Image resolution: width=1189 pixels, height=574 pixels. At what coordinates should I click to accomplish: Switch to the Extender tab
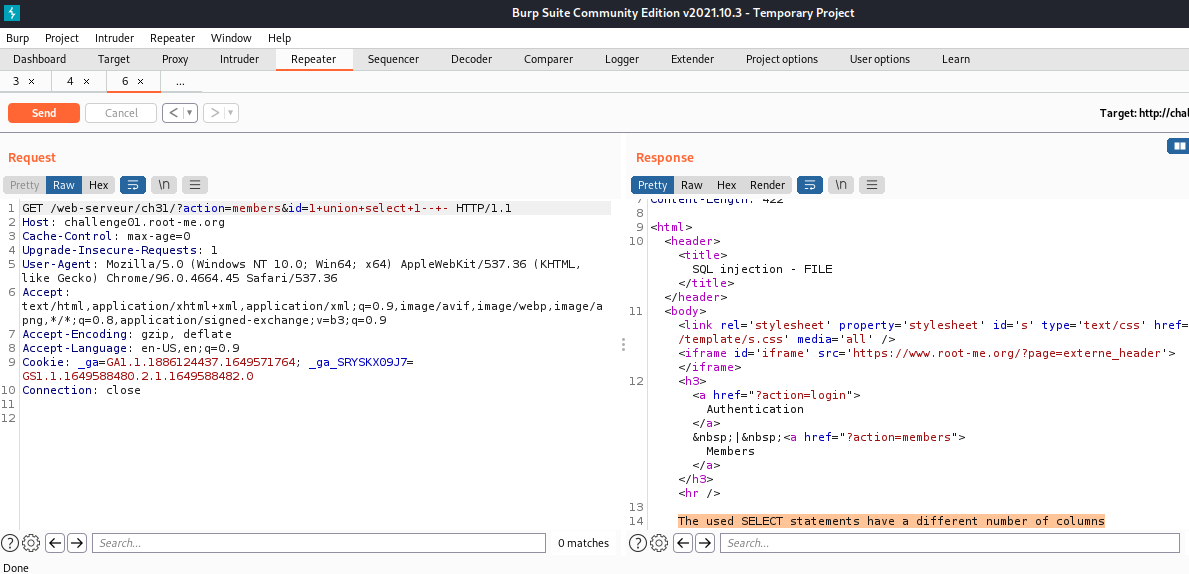point(692,59)
